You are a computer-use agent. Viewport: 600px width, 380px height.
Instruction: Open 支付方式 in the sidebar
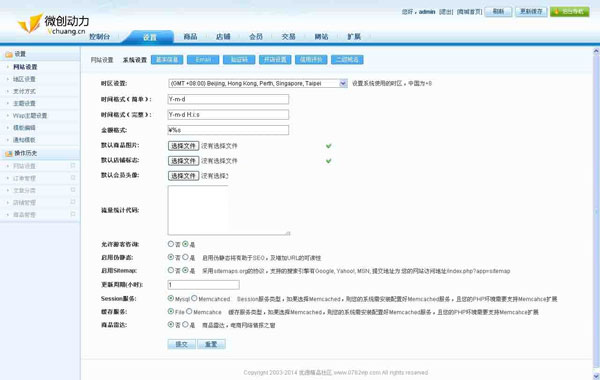click(24, 91)
